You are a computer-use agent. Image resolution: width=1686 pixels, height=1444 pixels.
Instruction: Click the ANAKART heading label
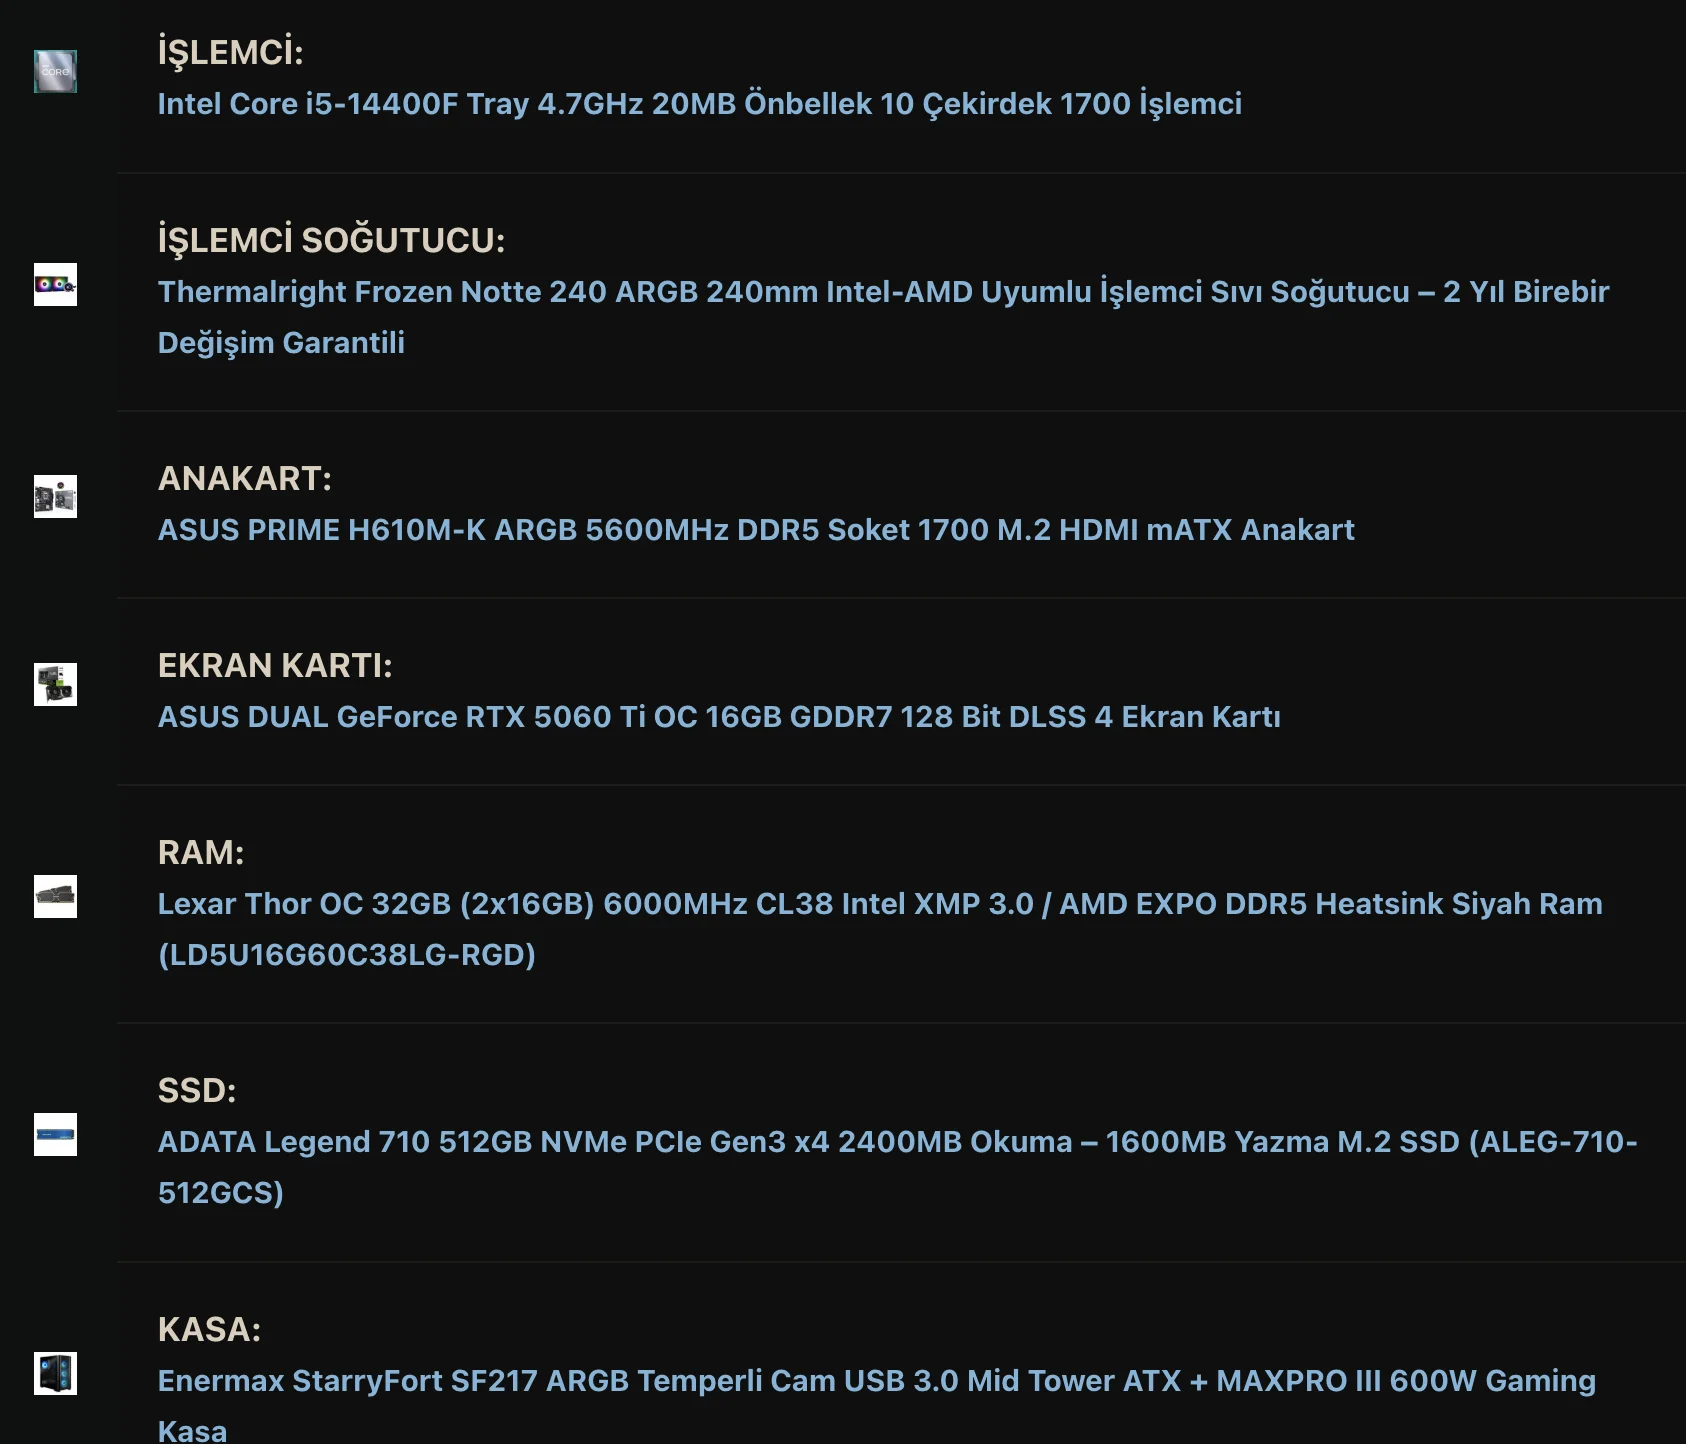click(244, 478)
